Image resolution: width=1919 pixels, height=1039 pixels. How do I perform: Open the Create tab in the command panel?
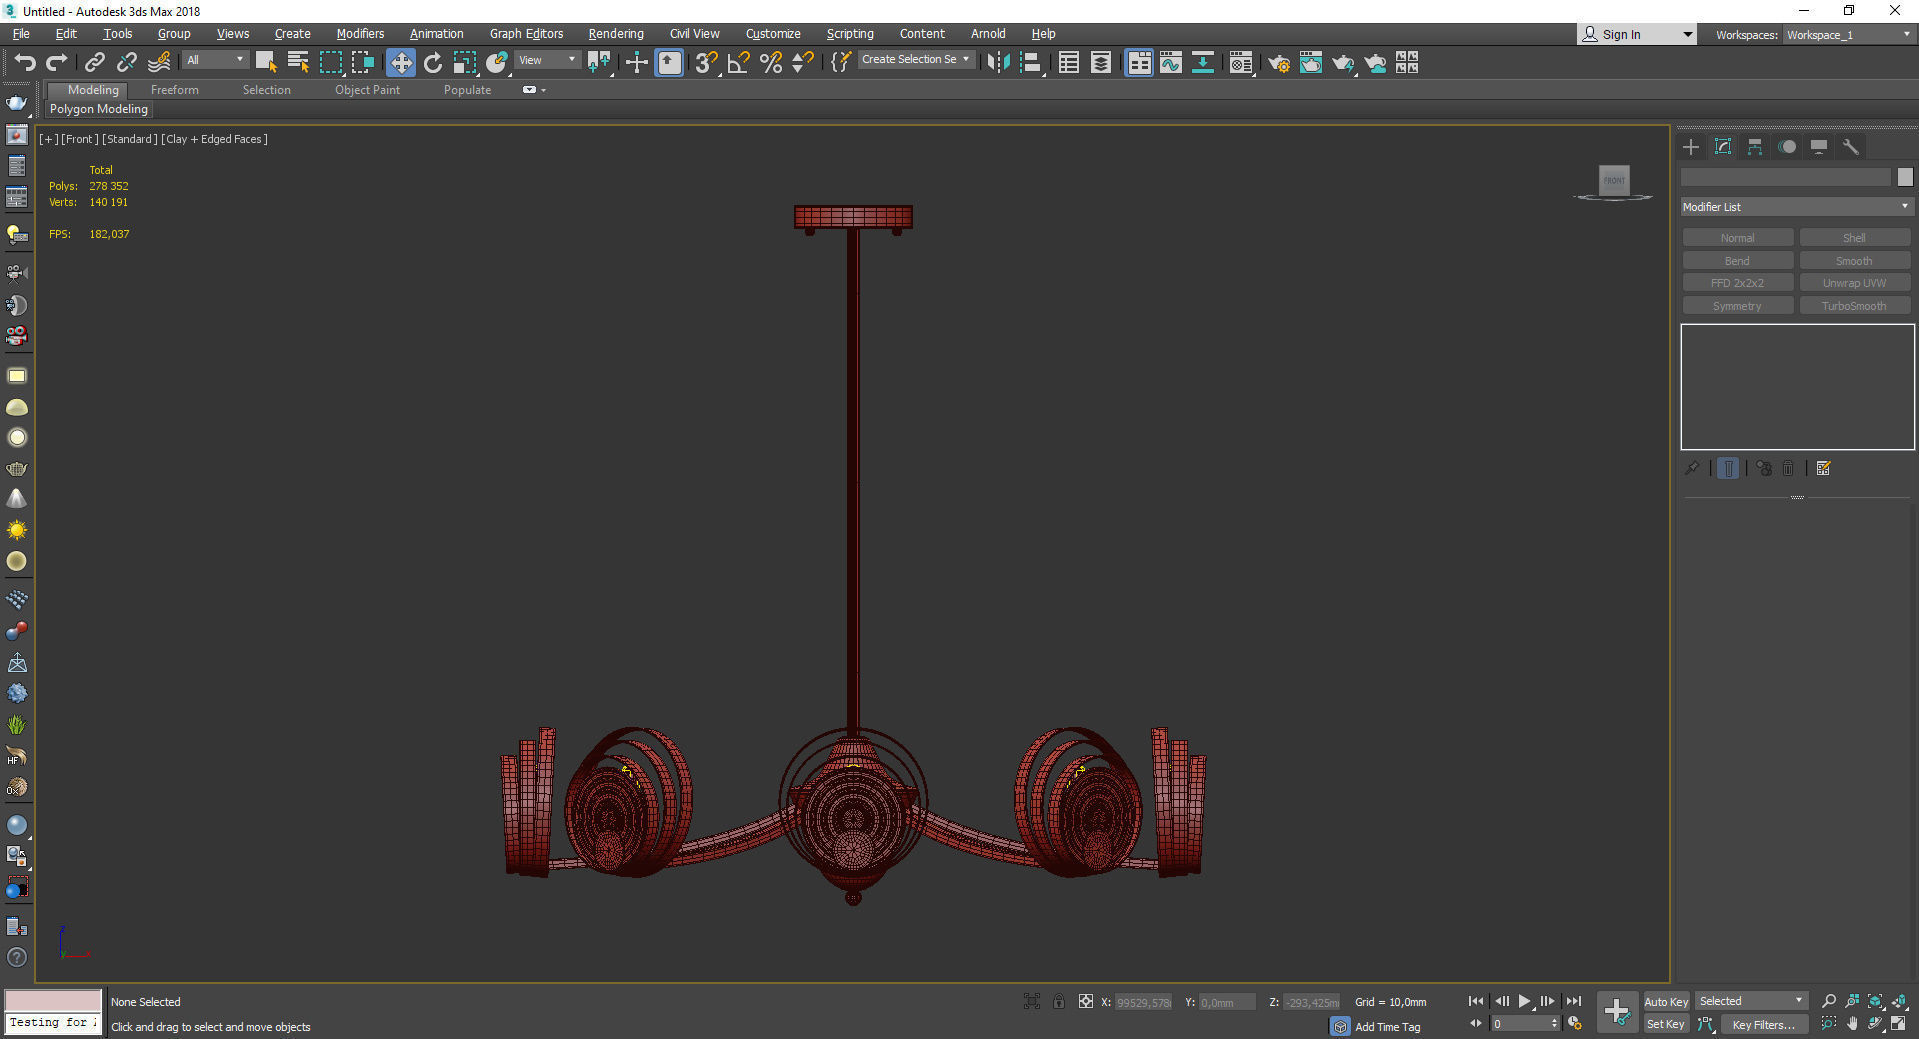(x=1691, y=147)
